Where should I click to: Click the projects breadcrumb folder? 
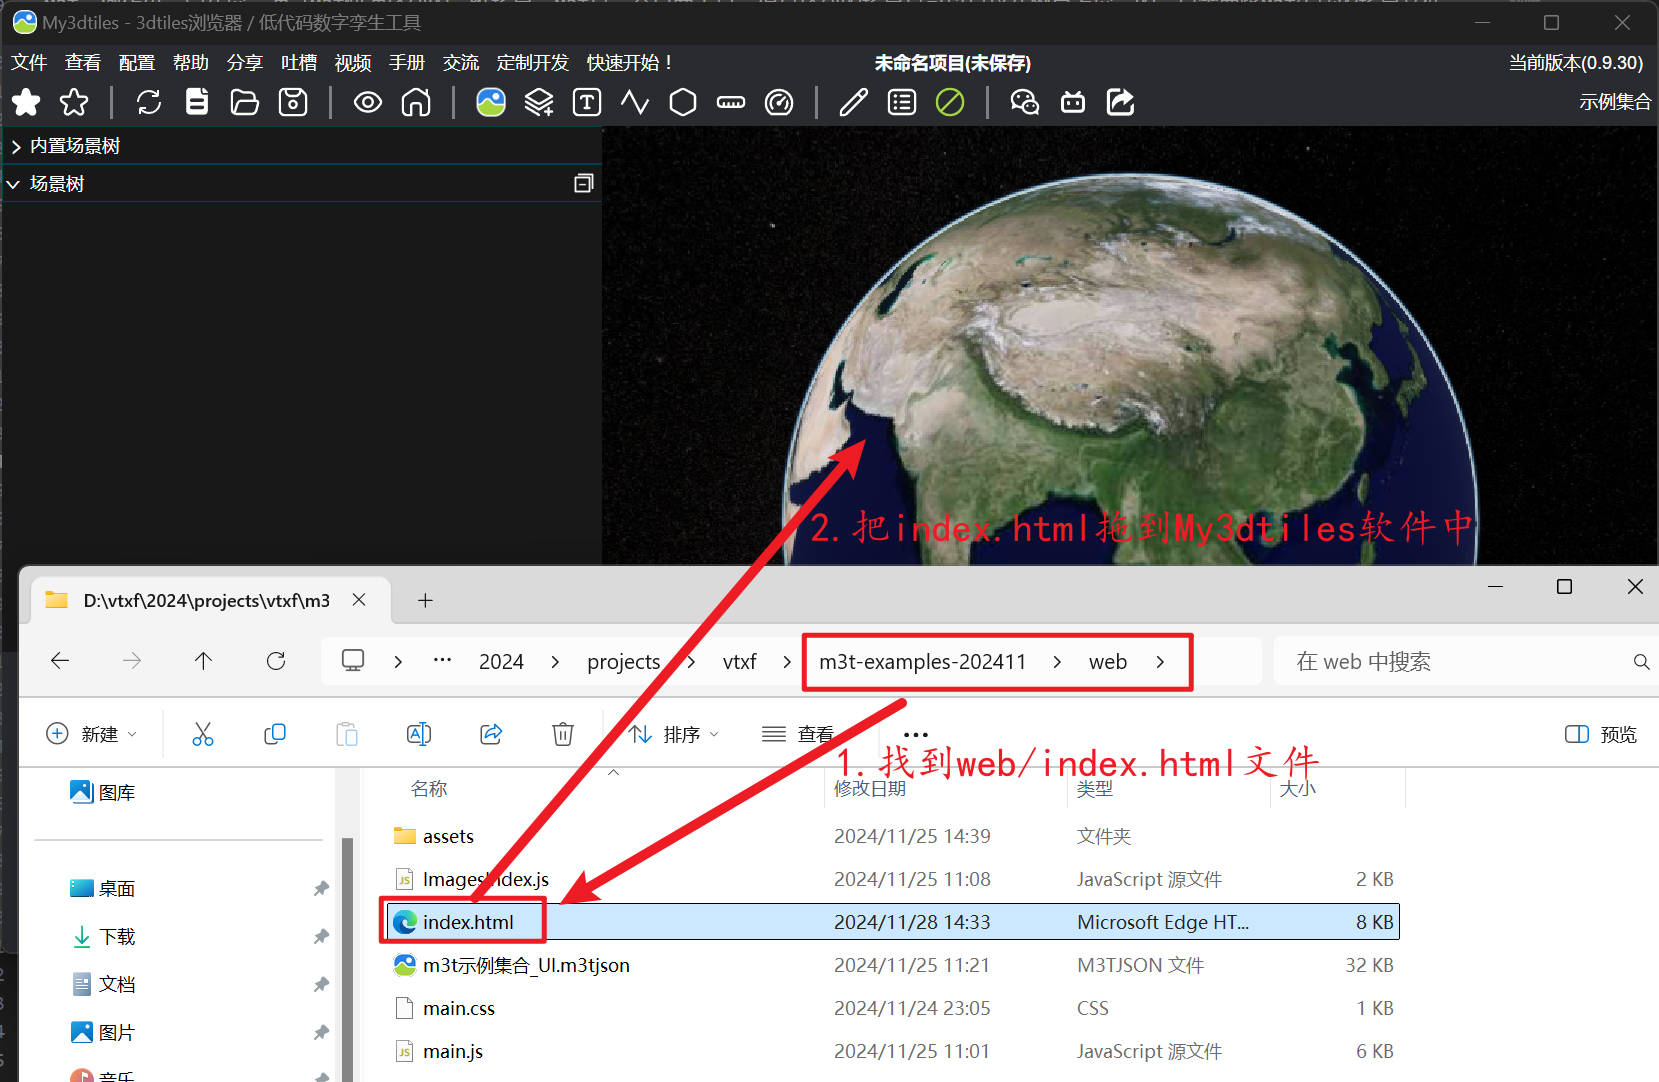click(624, 662)
